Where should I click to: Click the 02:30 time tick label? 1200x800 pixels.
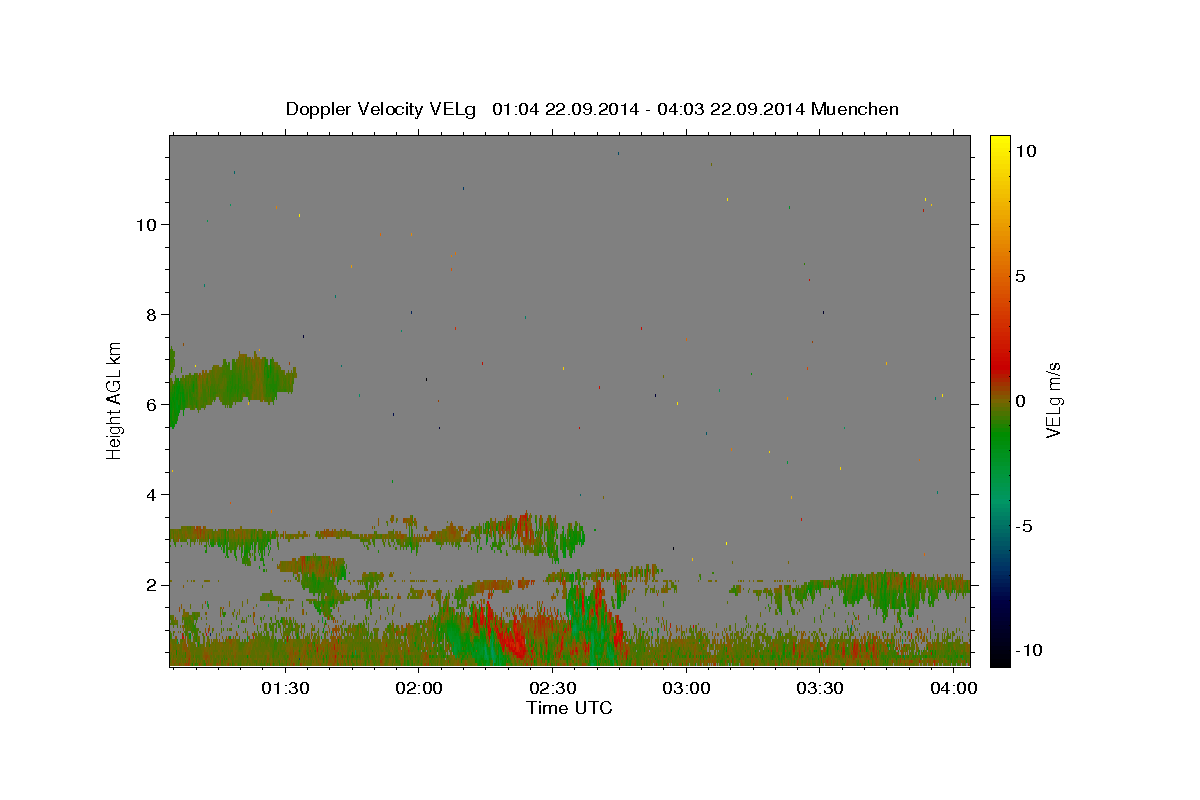552,689
